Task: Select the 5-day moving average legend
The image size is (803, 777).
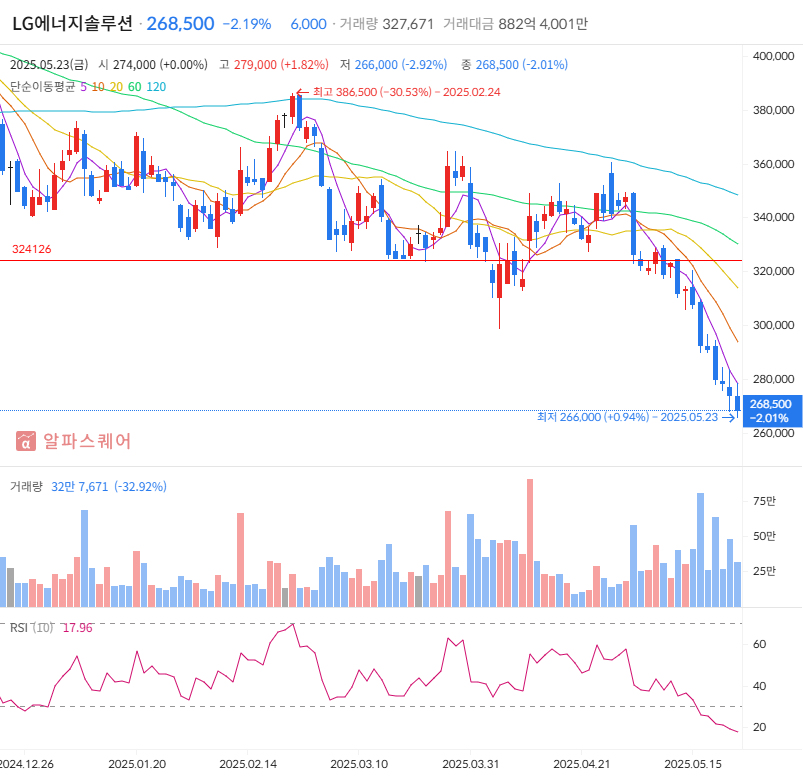Action: (x=83, y=87)
